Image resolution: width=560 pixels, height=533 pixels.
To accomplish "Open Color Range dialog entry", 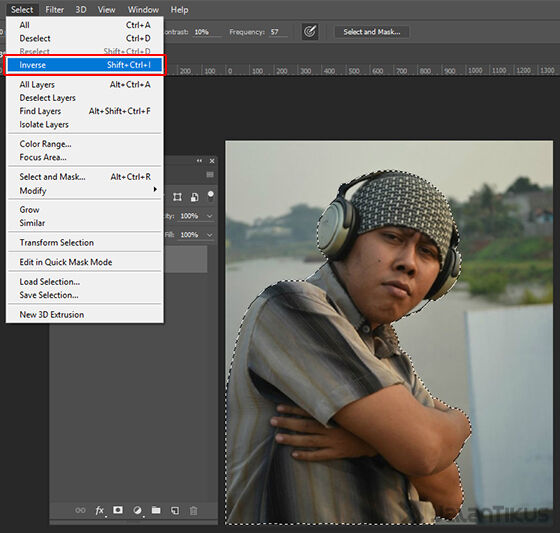I will pyautogui.click(x=85, y=144).
